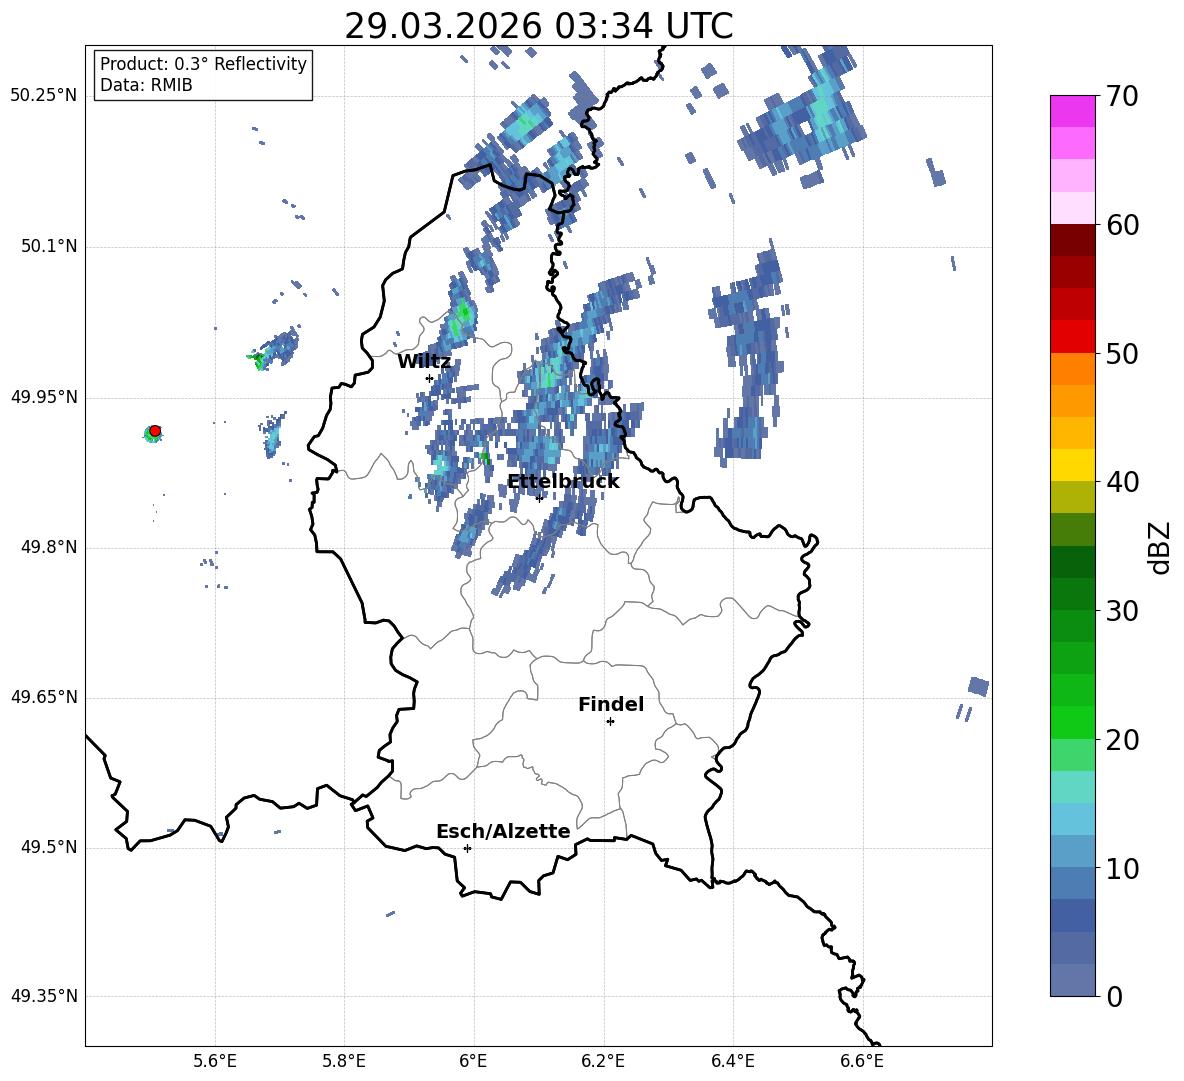Click the 6.4°E longitude label
Image resolution: width=1184 pixels, height=1081 pixels.
(732, 1061)
